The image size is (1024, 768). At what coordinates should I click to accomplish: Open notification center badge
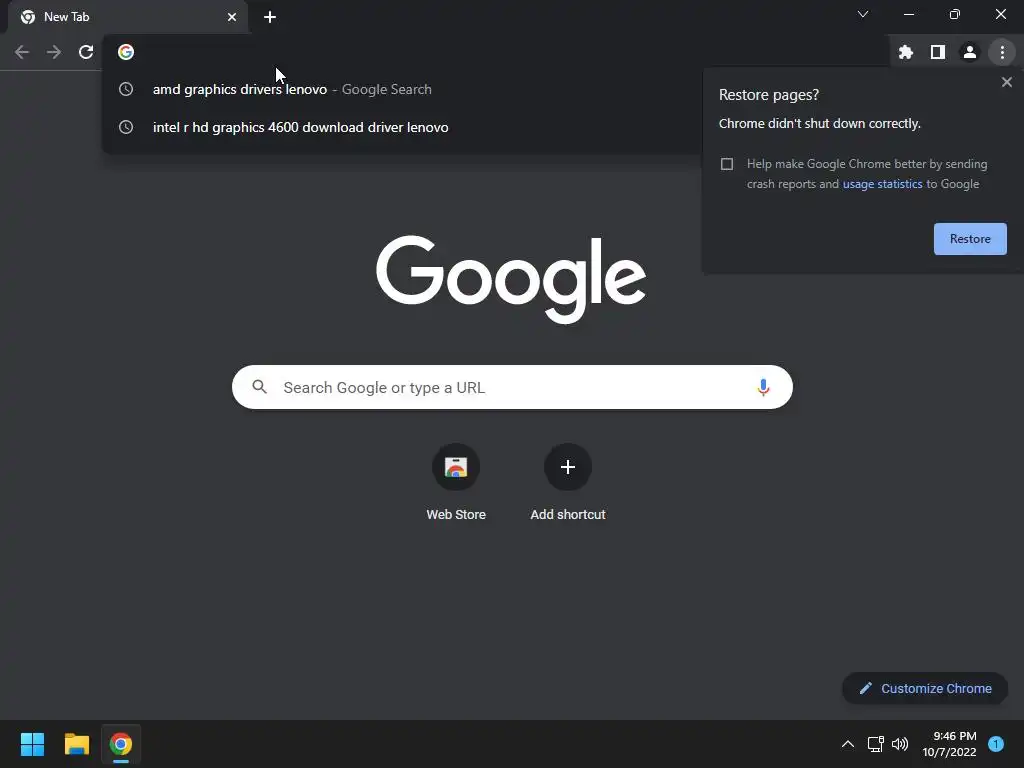[996, 744]
